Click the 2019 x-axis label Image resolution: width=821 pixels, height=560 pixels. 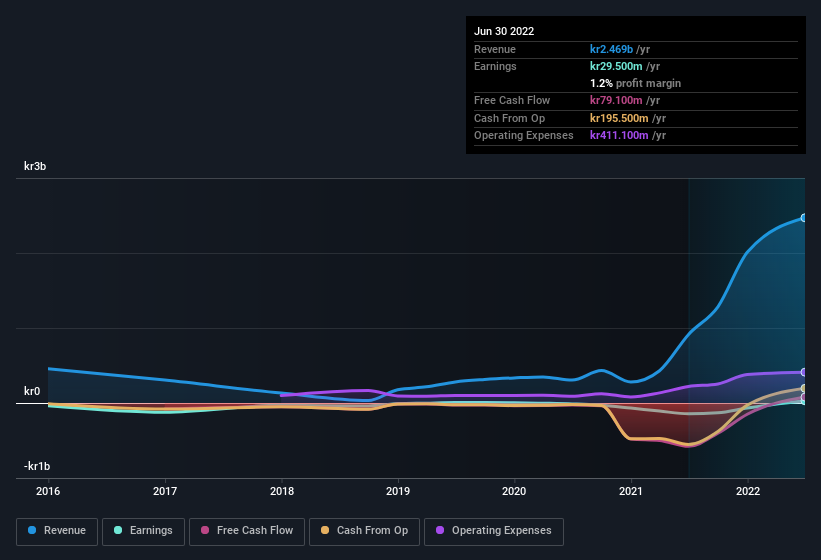pos(398,491)
